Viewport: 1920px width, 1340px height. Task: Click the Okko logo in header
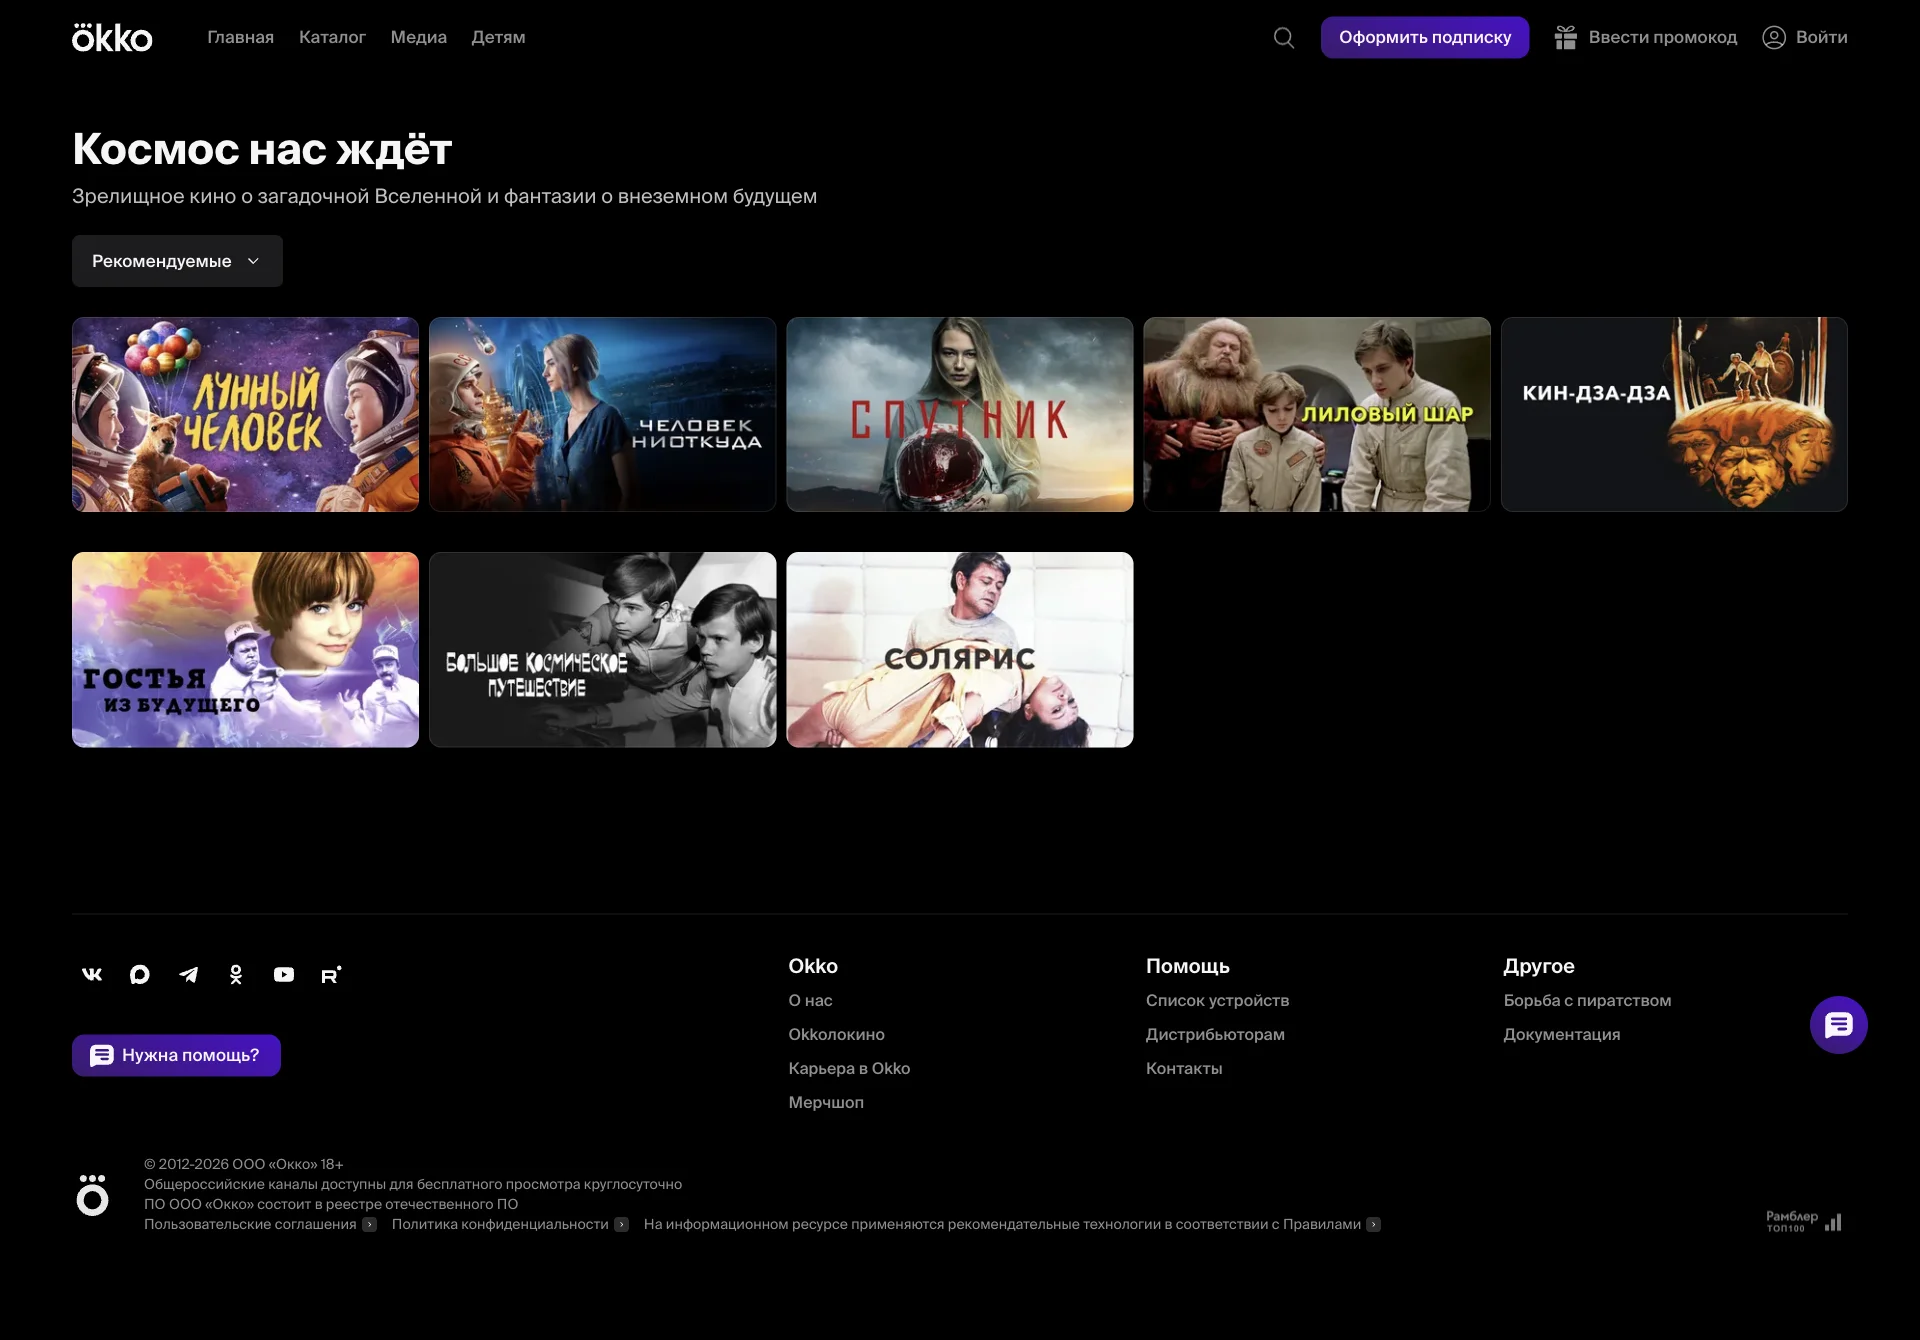pos(112,37)
